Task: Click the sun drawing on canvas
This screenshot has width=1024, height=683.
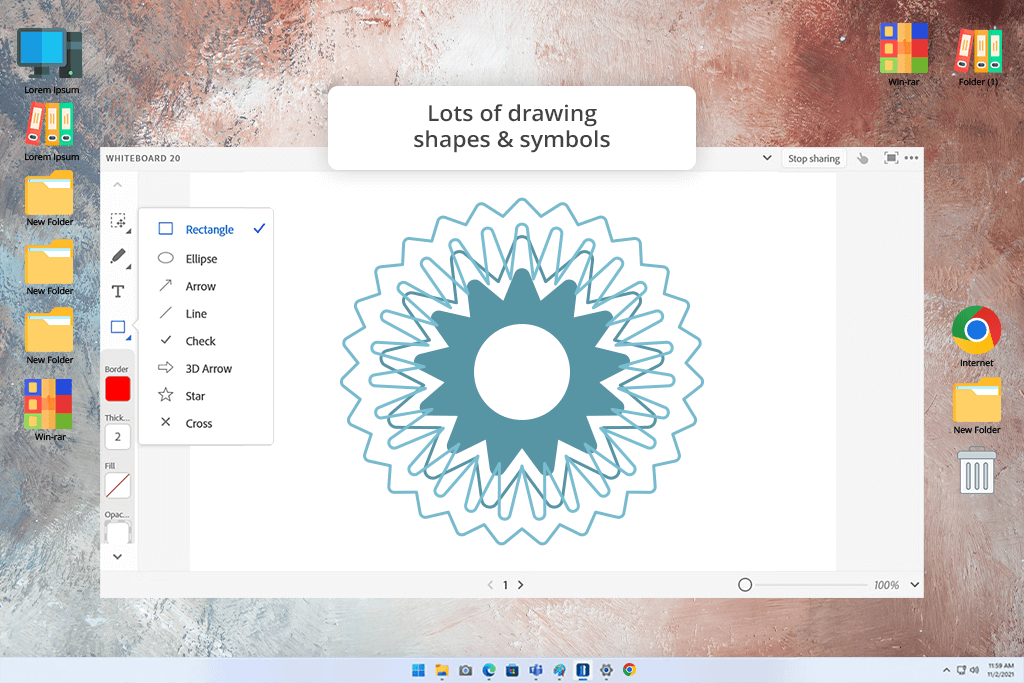Action: point(522,372)
